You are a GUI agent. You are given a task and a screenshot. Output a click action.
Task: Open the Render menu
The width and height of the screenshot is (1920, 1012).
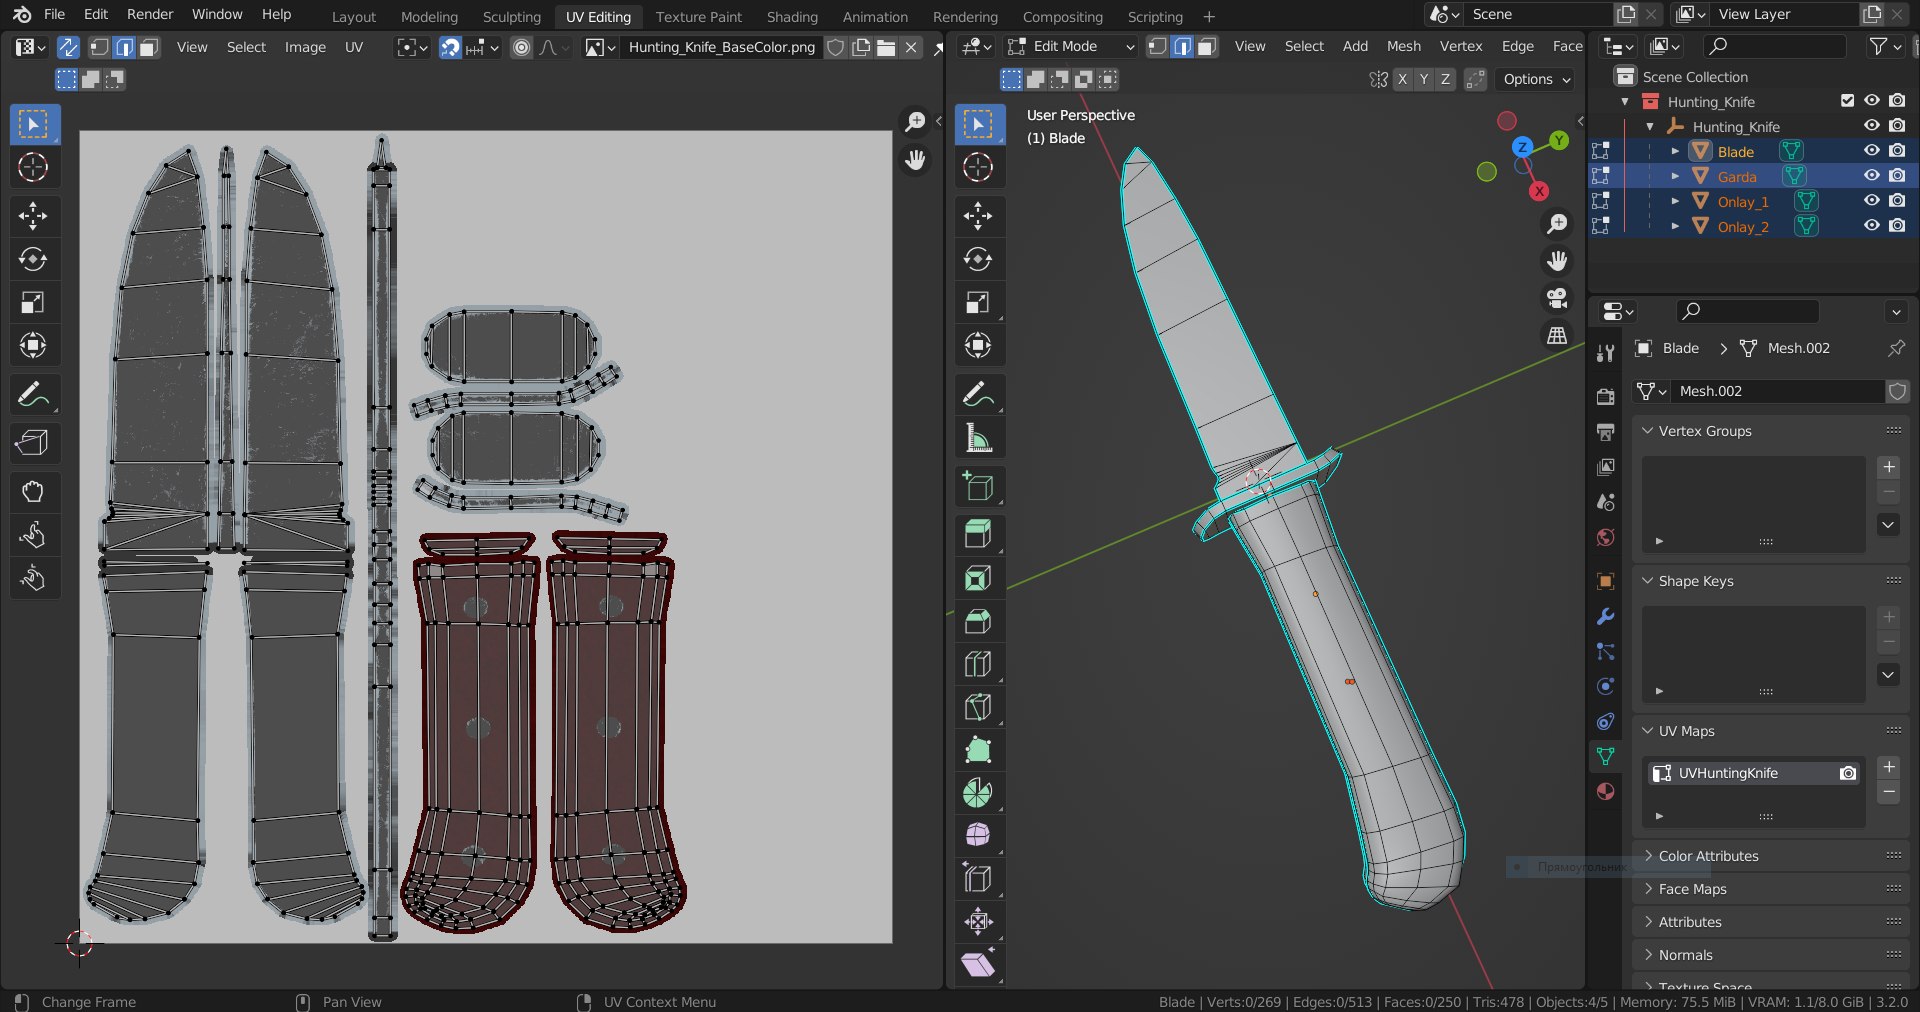pos(150,14)
